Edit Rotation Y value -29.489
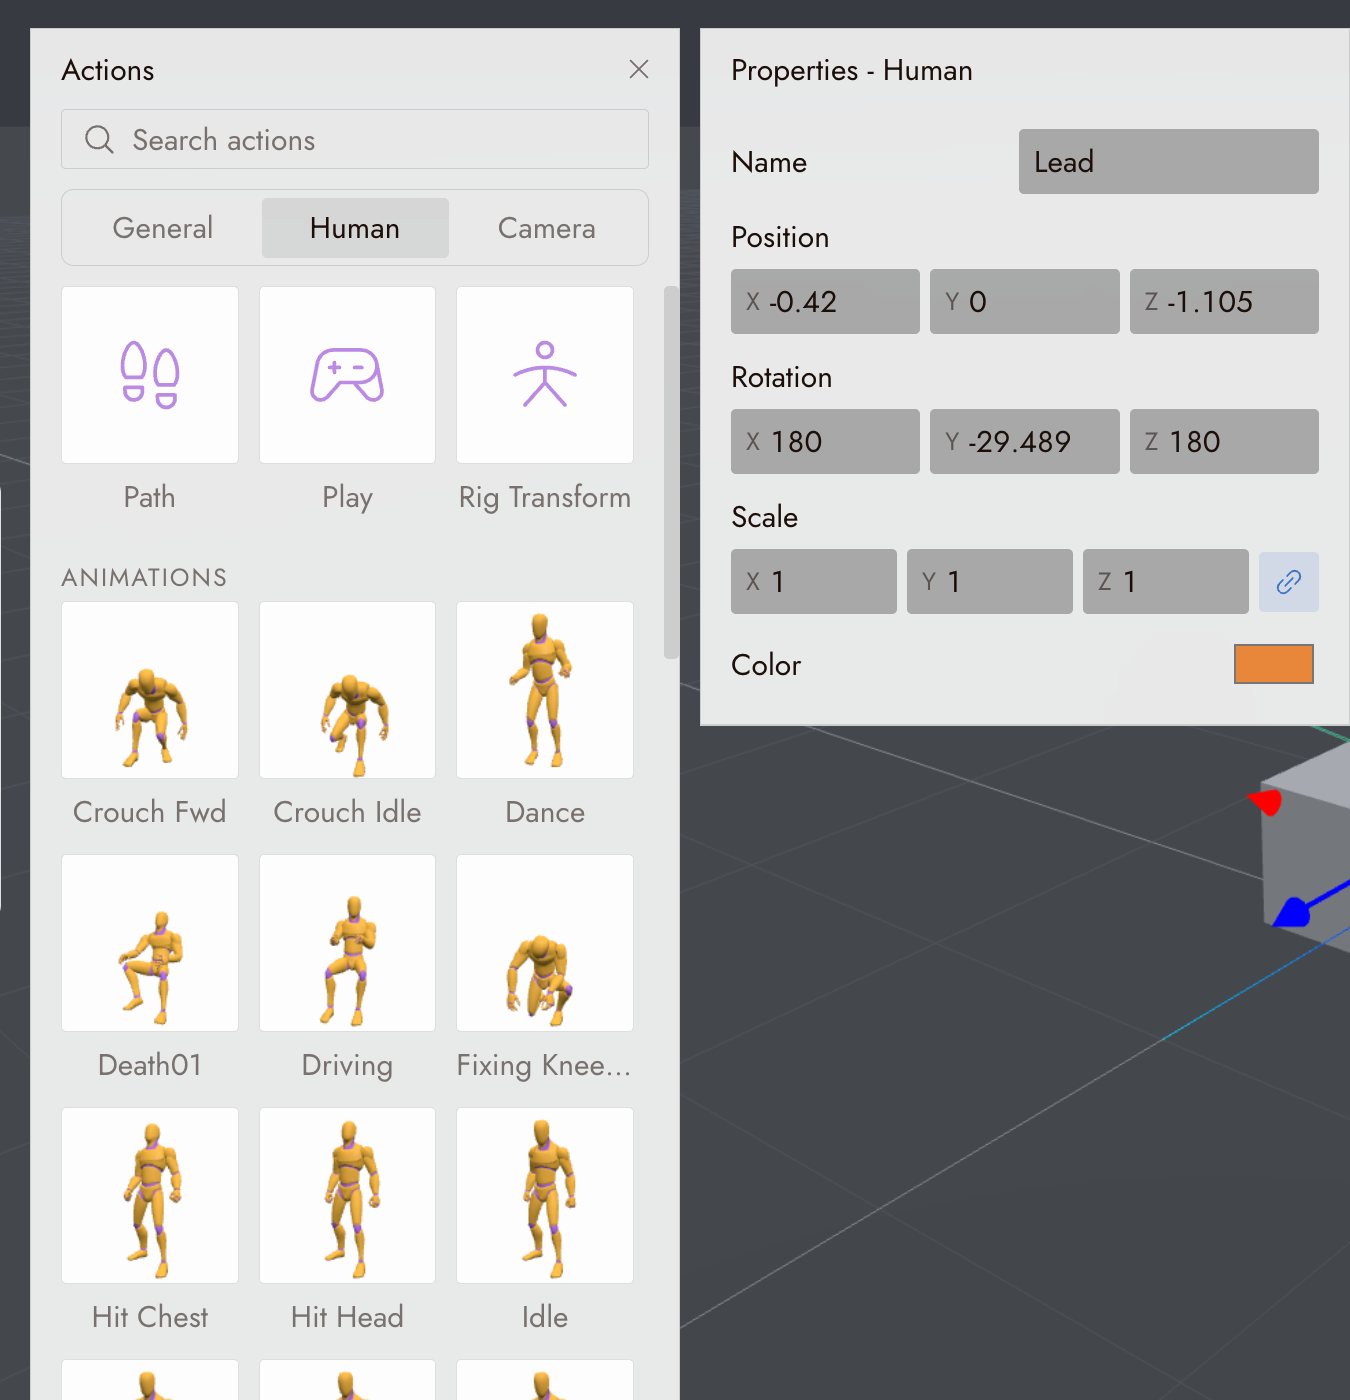 coord(1025,441)
